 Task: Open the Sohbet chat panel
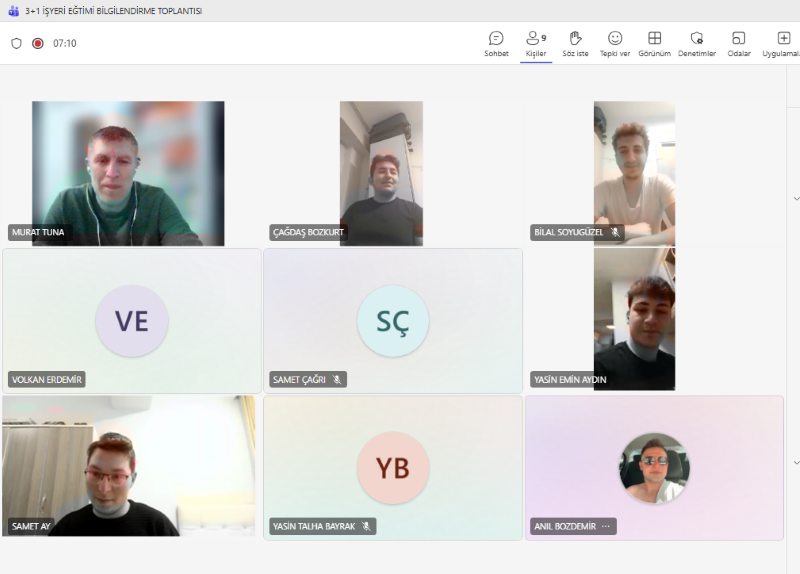(x=496, y=43)
